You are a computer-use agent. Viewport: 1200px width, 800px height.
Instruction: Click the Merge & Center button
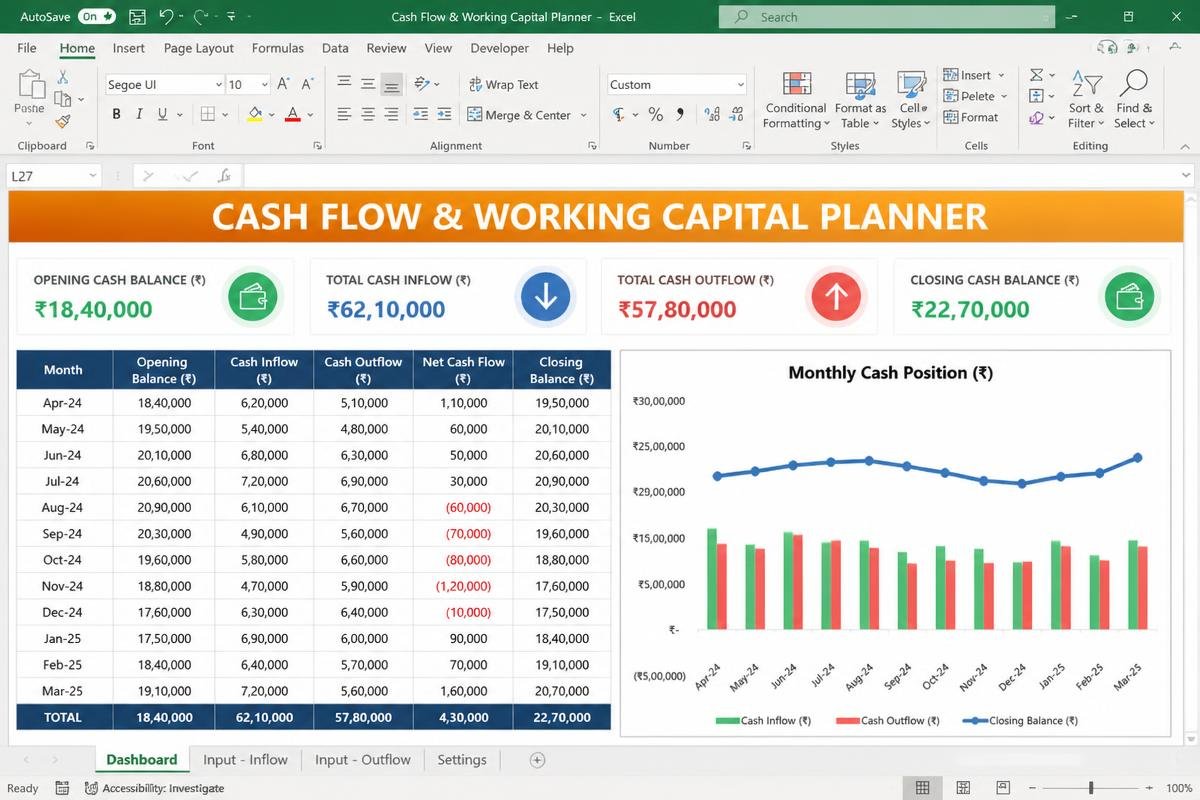(527, 115)
